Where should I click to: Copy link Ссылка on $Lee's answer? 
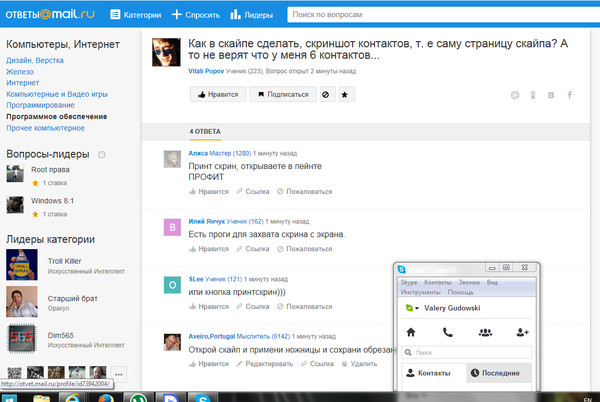[253, 307]
